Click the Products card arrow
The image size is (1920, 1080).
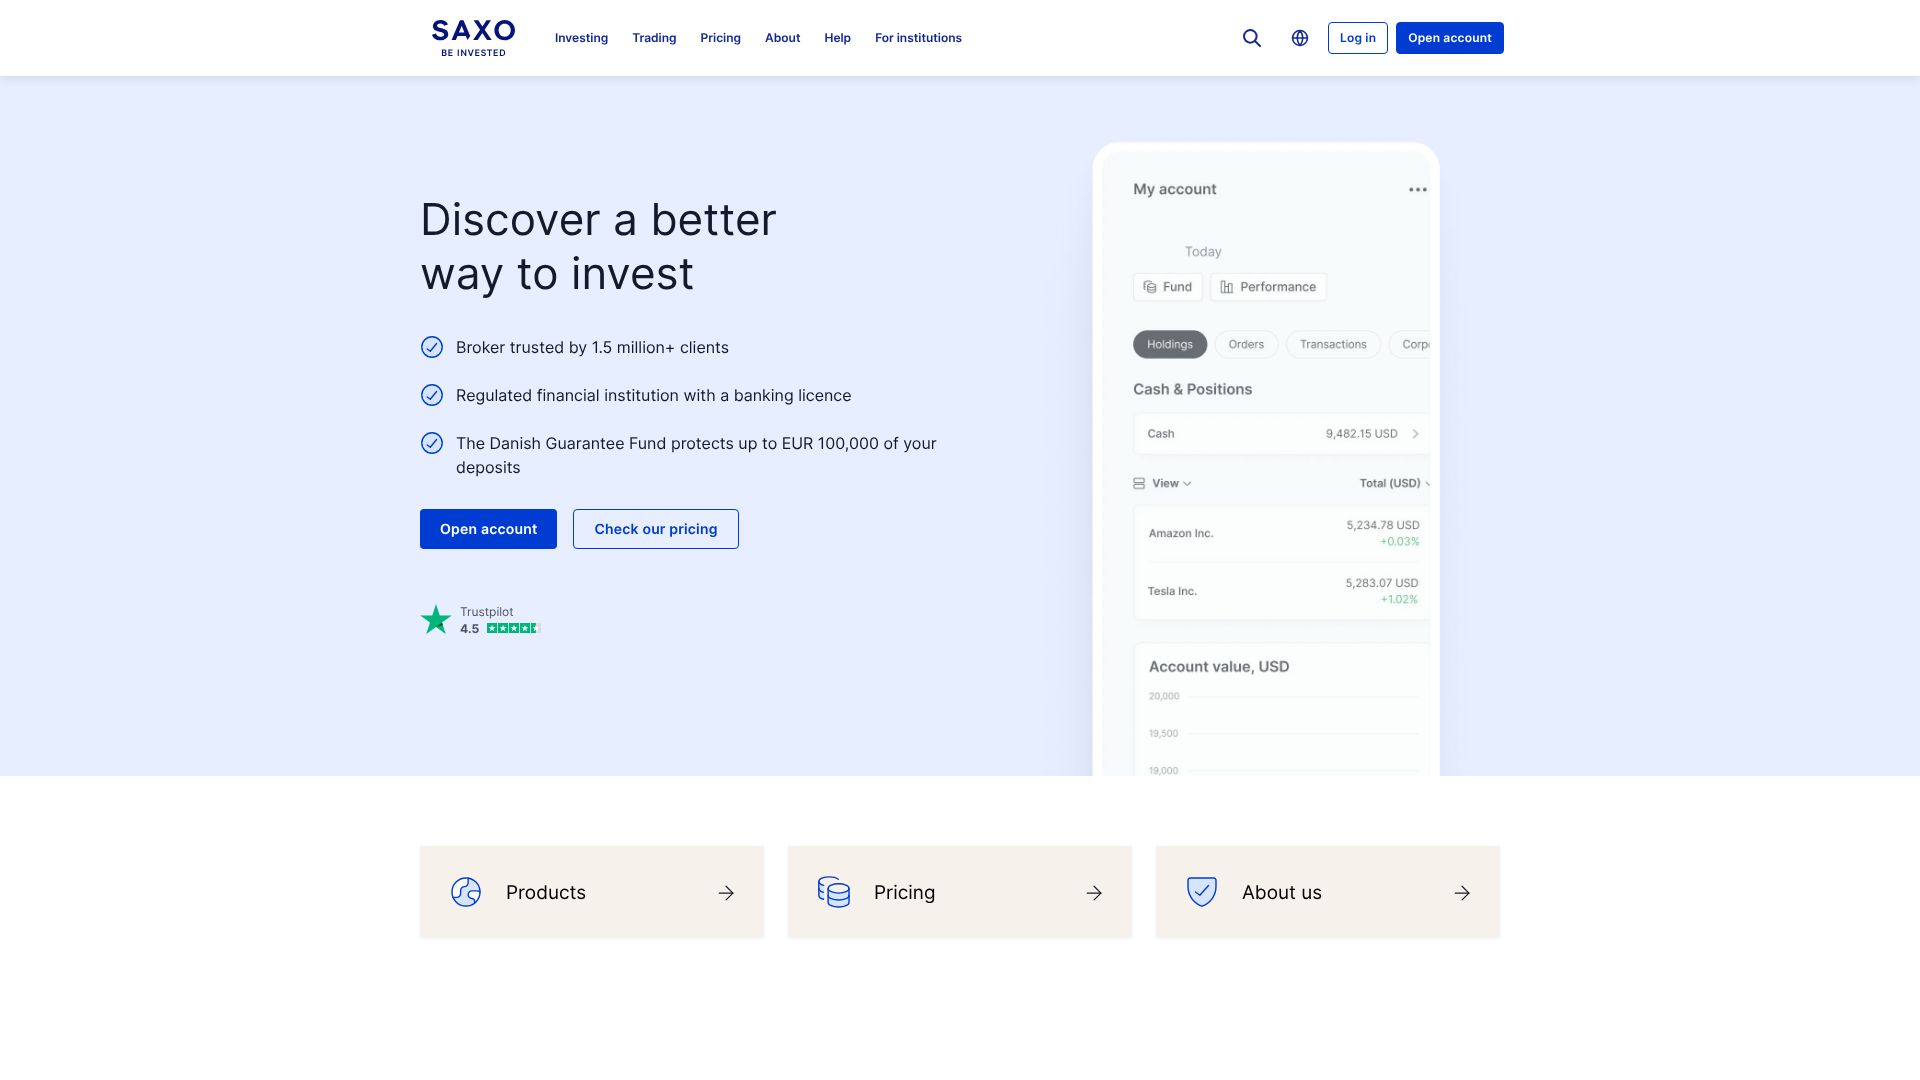(726, 893)
